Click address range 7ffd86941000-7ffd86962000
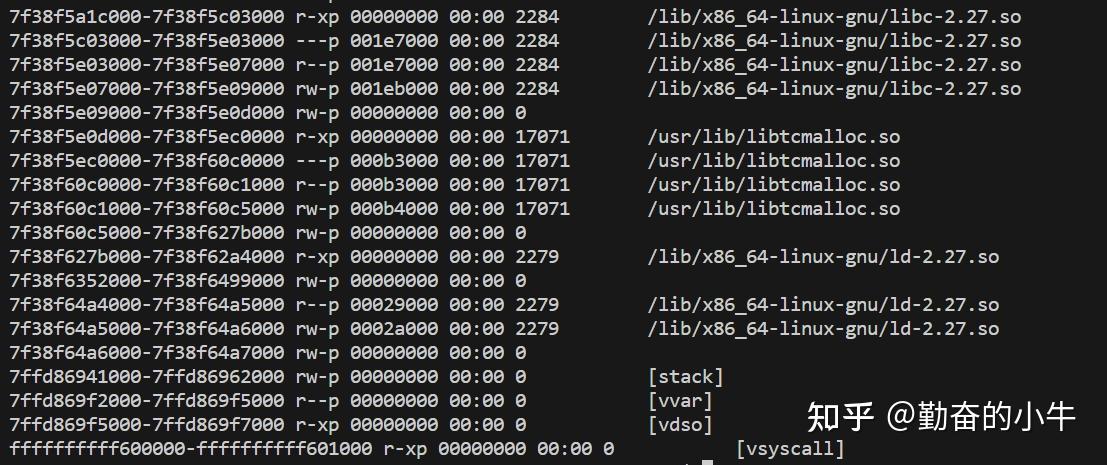The width and height of the screenshot is (1107, 465). pos(147,377)
